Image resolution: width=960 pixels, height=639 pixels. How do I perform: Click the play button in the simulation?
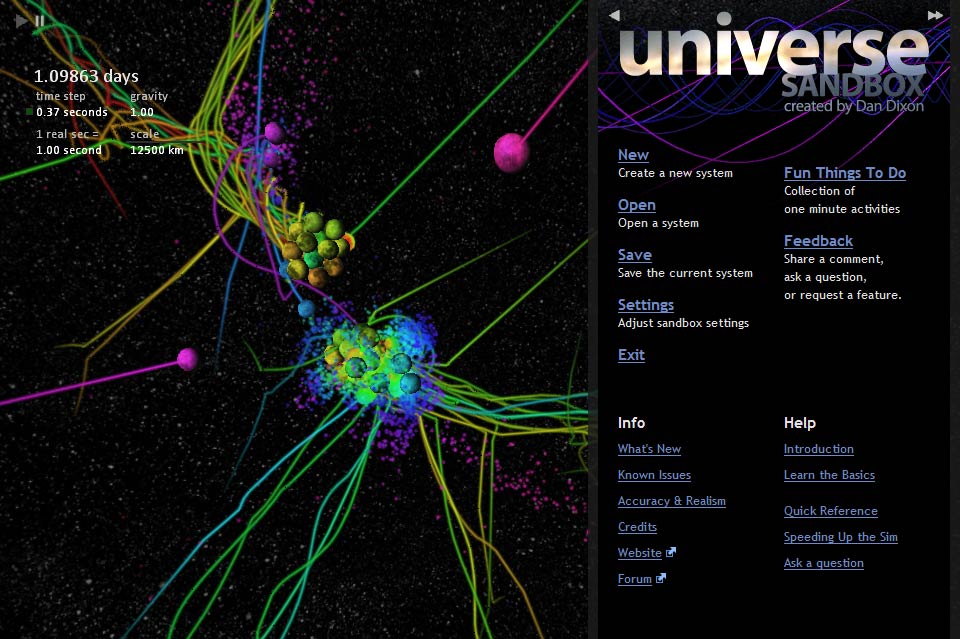21,21
